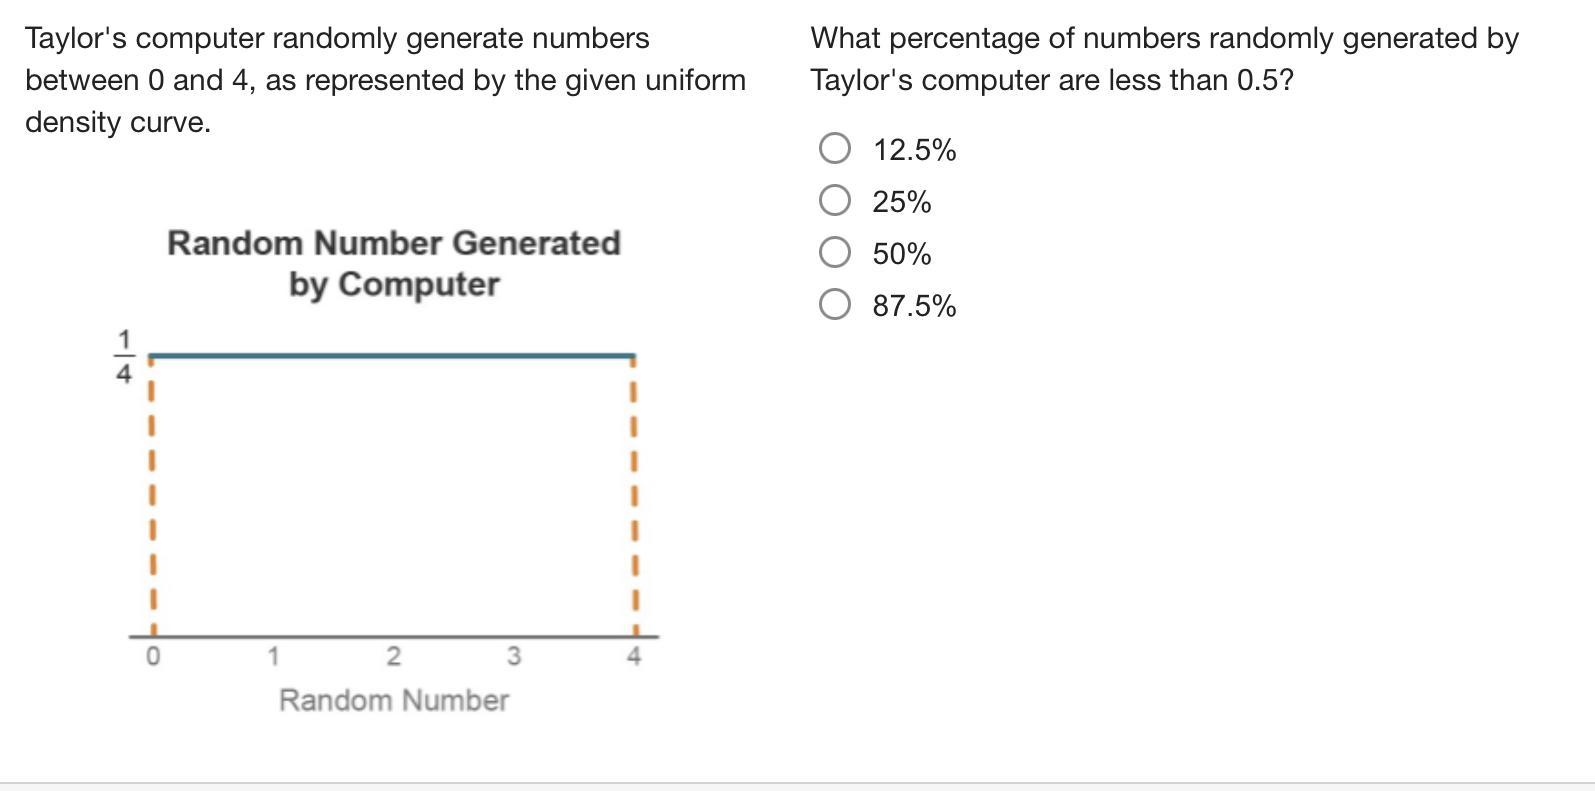The height and width of the screenshot is (791, 1595).
Task: Select the 12.5% radio button
Action: pyautogui.click(x=835, y=149)
